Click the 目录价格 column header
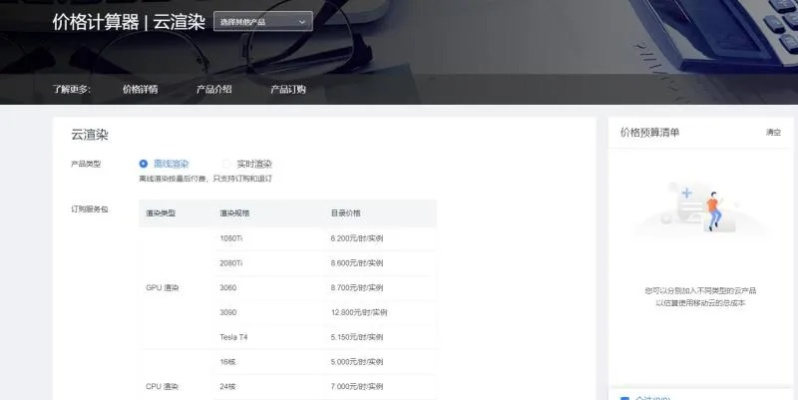798x400 pixels. (346, 213)
